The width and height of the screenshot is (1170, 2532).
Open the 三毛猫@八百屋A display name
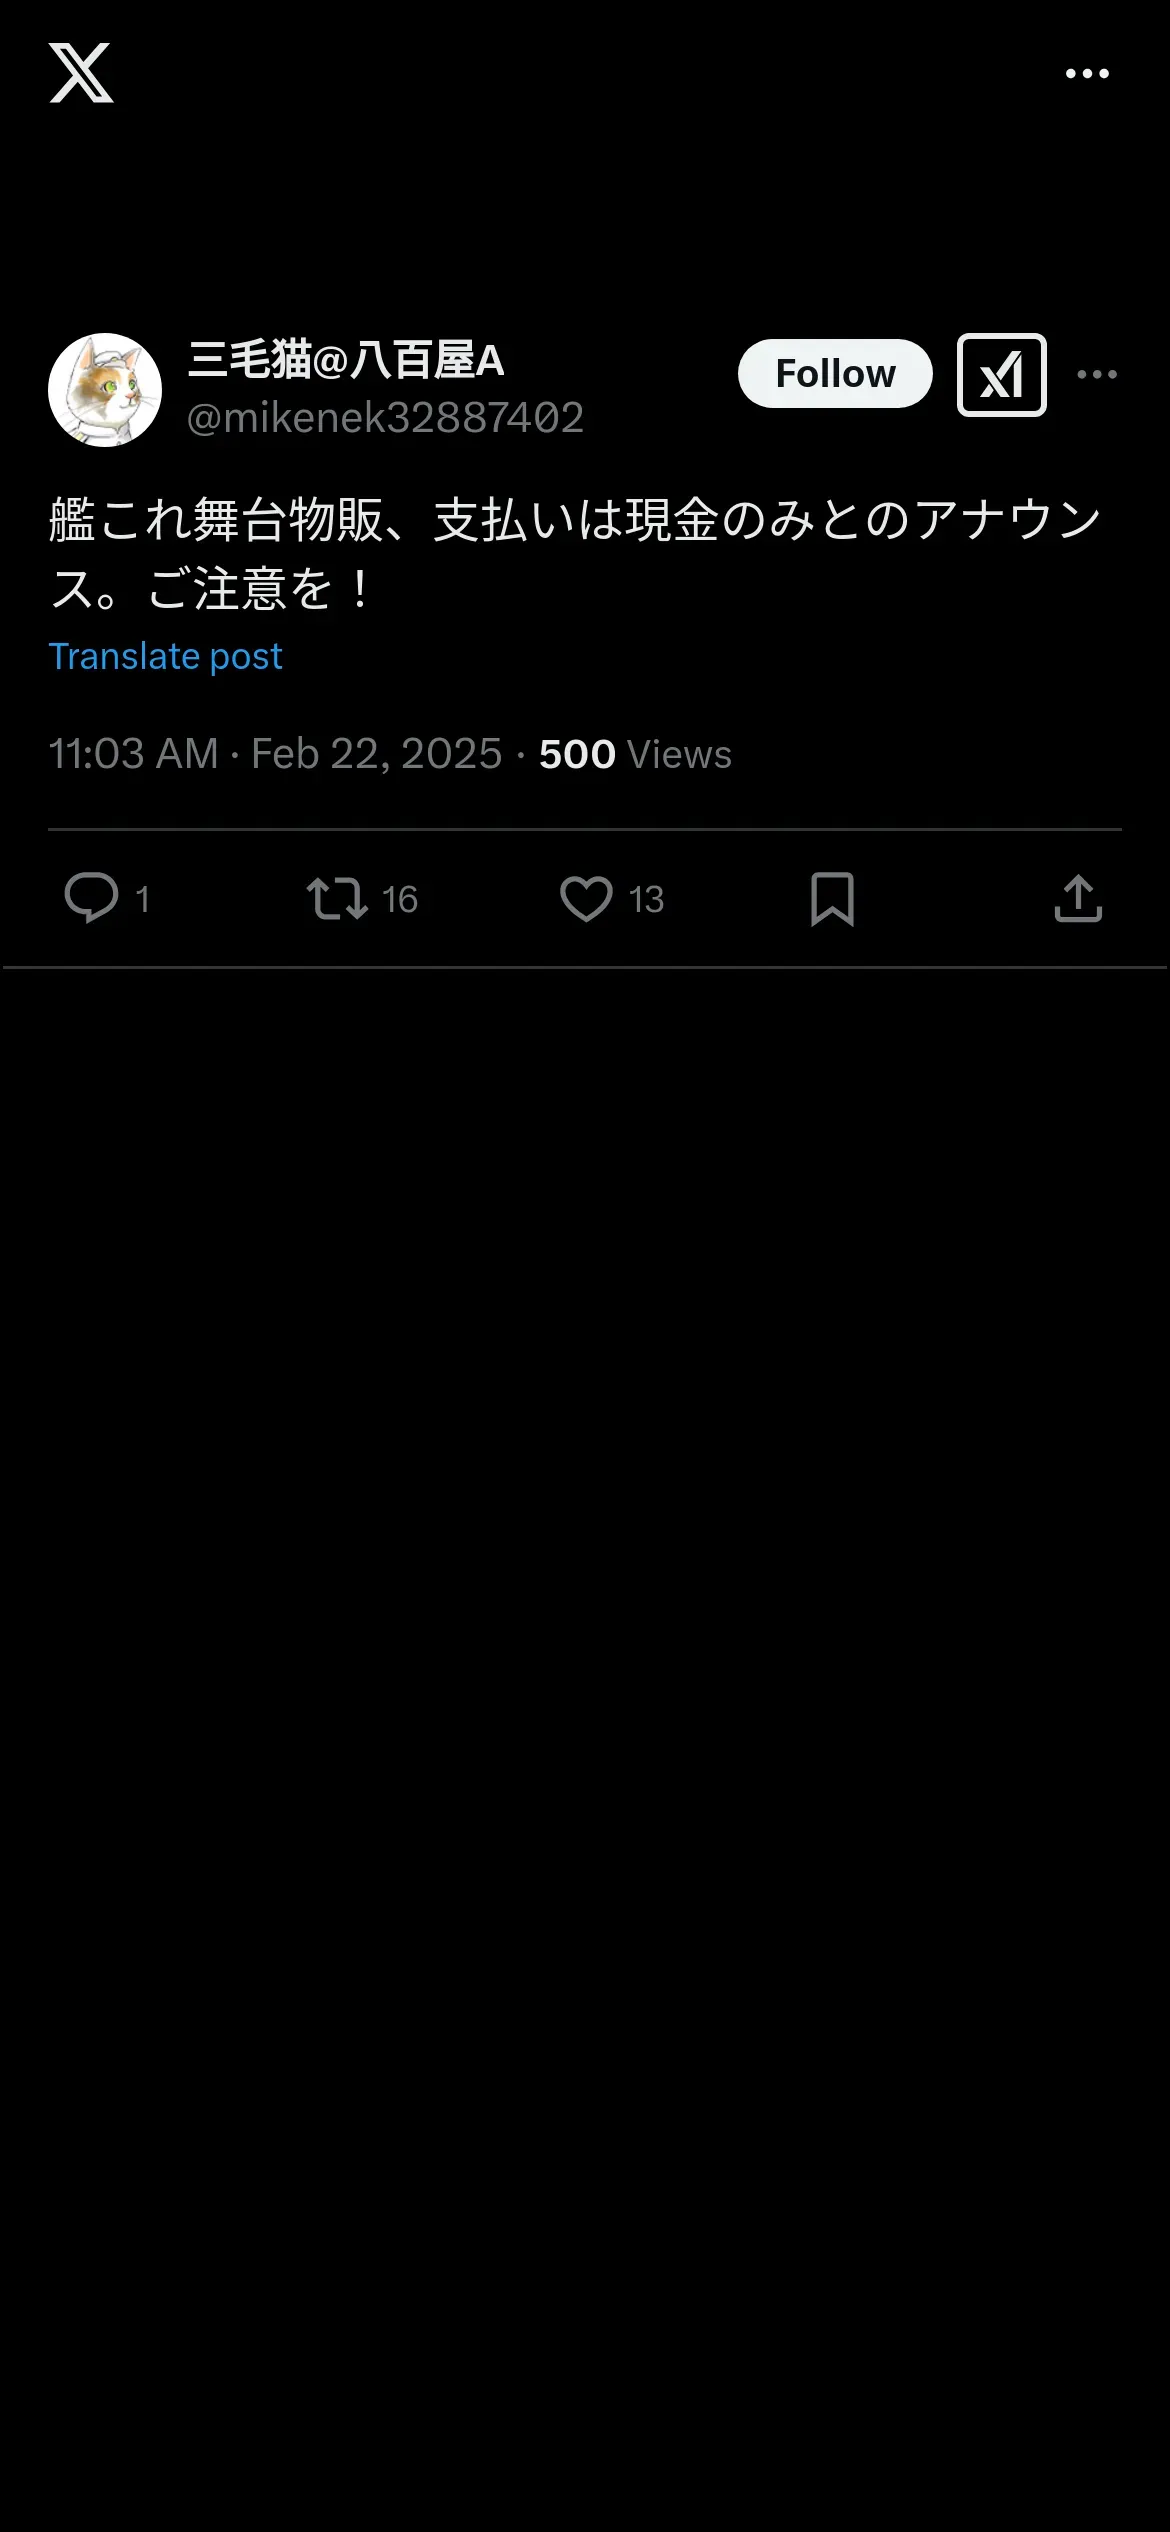pyautogui.click(x=346, y=361)
